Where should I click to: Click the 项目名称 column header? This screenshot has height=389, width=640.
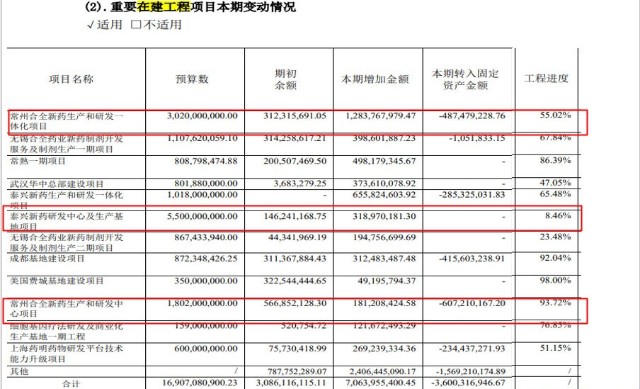pyautogui.click(x=71, y=79)
